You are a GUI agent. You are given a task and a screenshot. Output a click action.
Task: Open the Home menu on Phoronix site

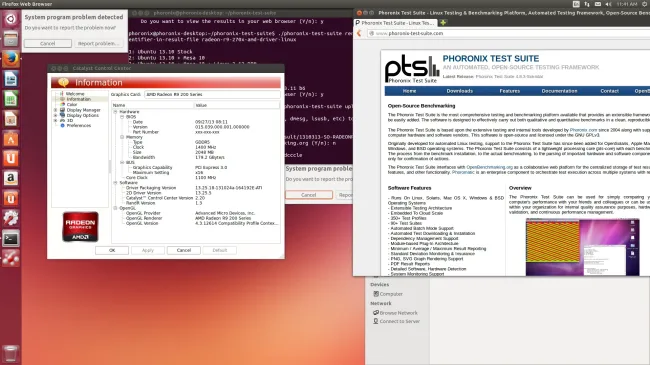tap(409, 91)
